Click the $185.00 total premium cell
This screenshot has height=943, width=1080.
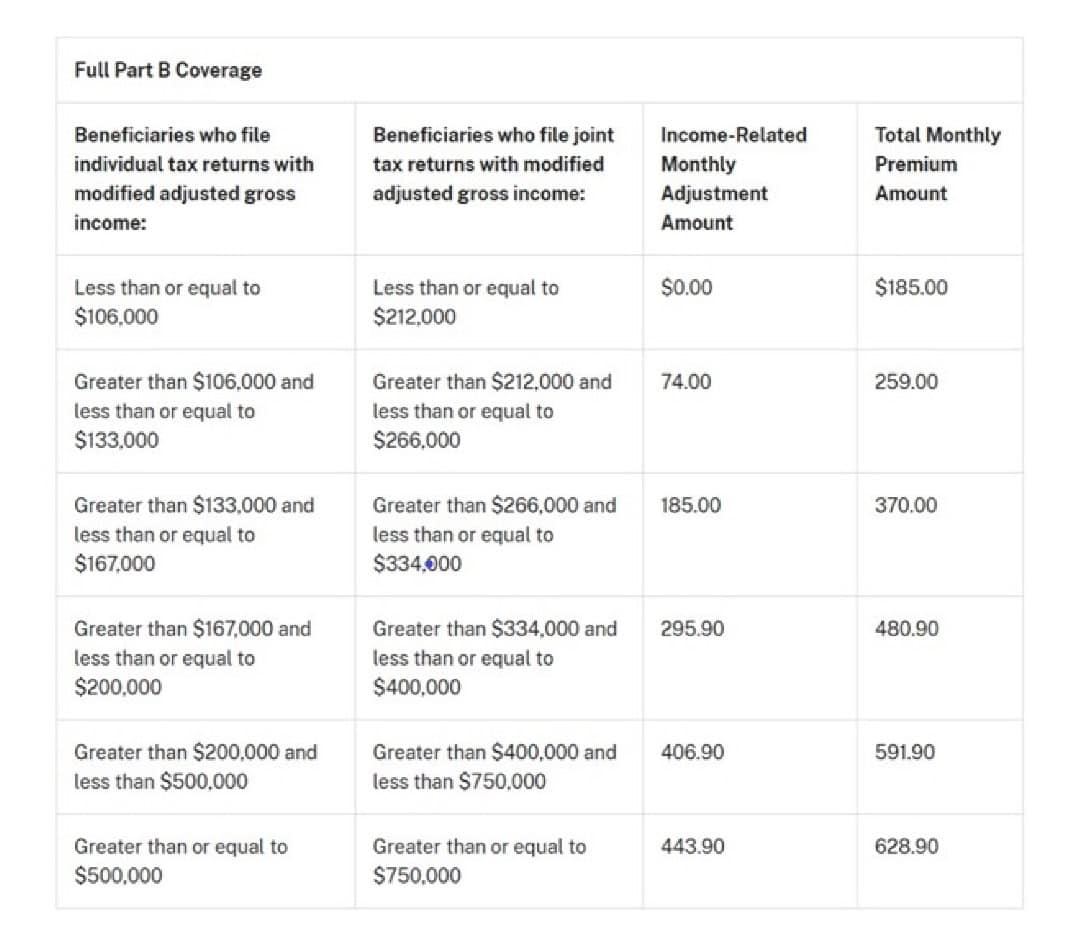tap(911, 288)
